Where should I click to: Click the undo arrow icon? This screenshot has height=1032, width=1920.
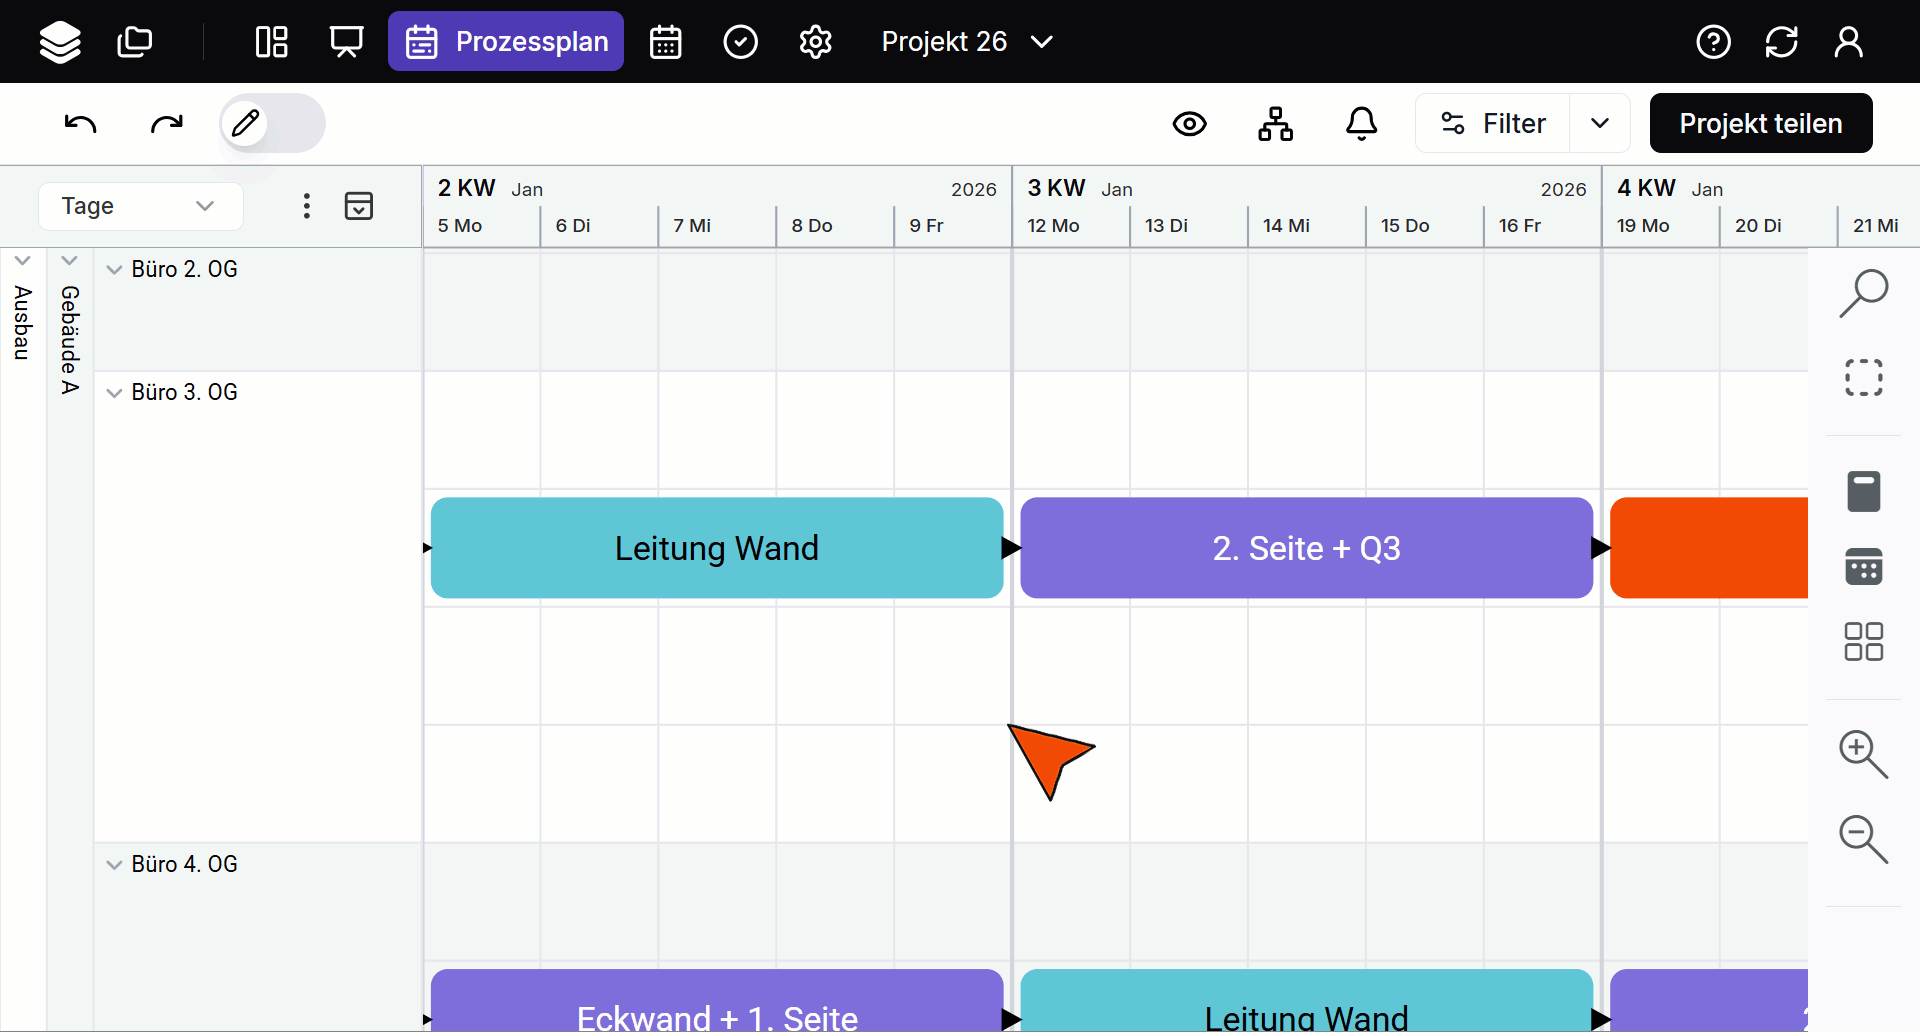80,123
